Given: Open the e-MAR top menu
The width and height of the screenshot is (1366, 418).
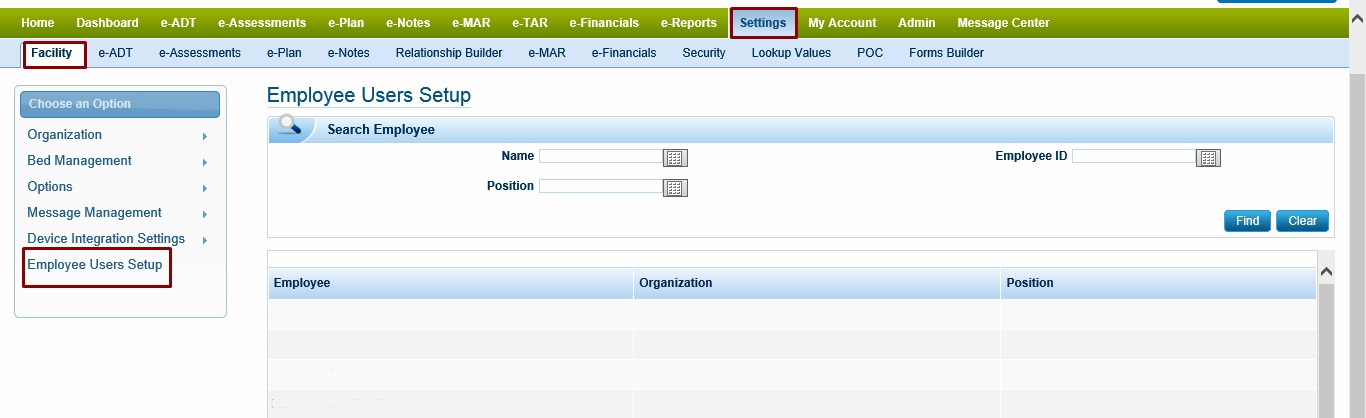Looking at the screenshot, I should 470,23.
